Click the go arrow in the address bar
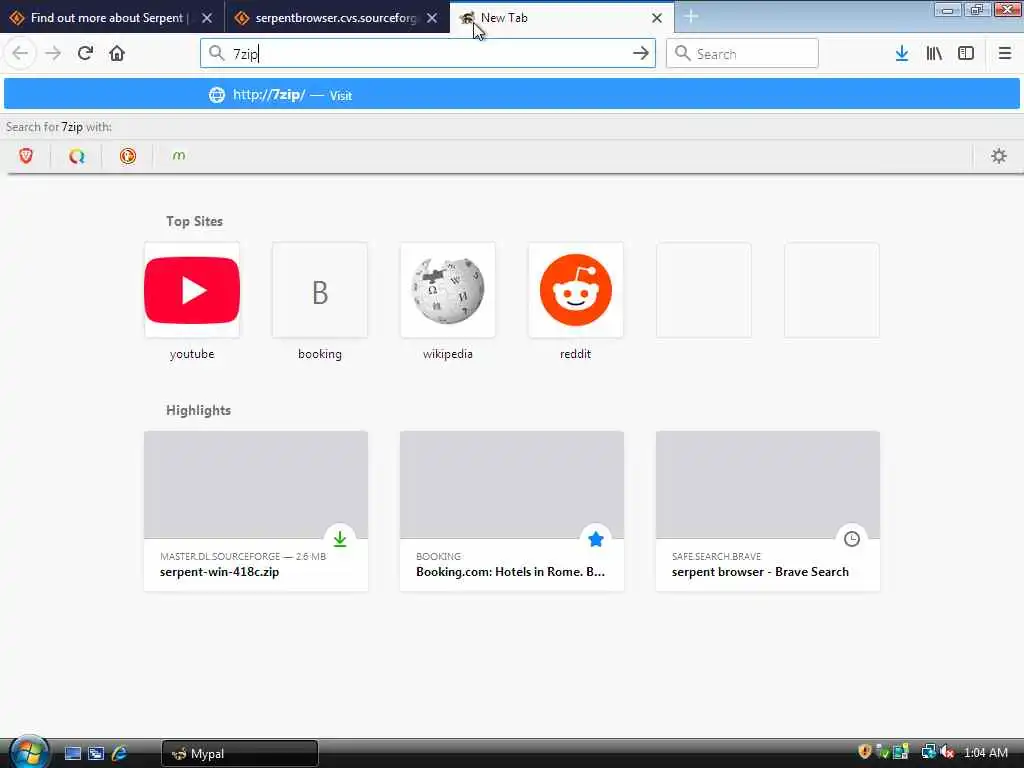 tap(641, 53)
